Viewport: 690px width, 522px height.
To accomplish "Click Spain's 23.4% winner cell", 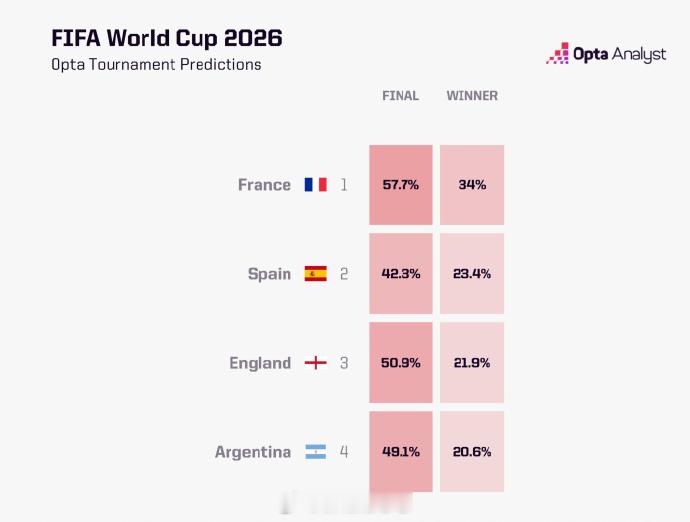I will pos(472,274).
